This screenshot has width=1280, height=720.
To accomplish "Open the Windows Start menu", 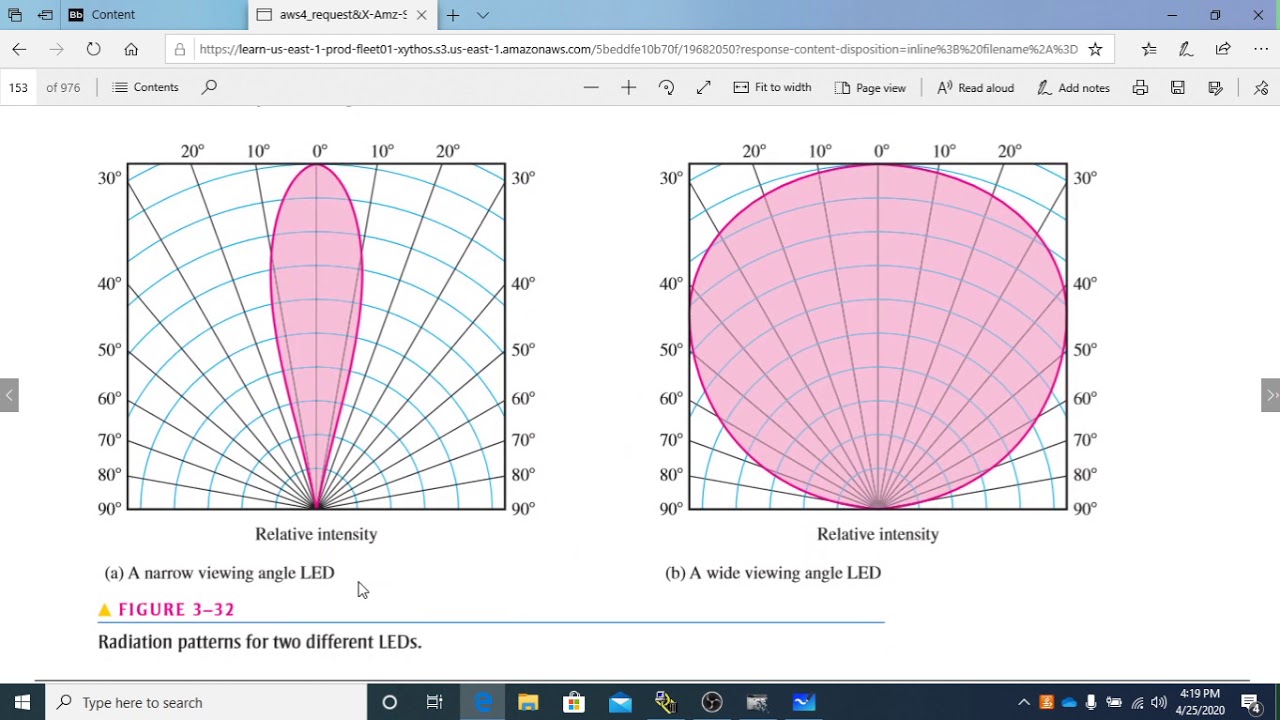I will (22, 702).
